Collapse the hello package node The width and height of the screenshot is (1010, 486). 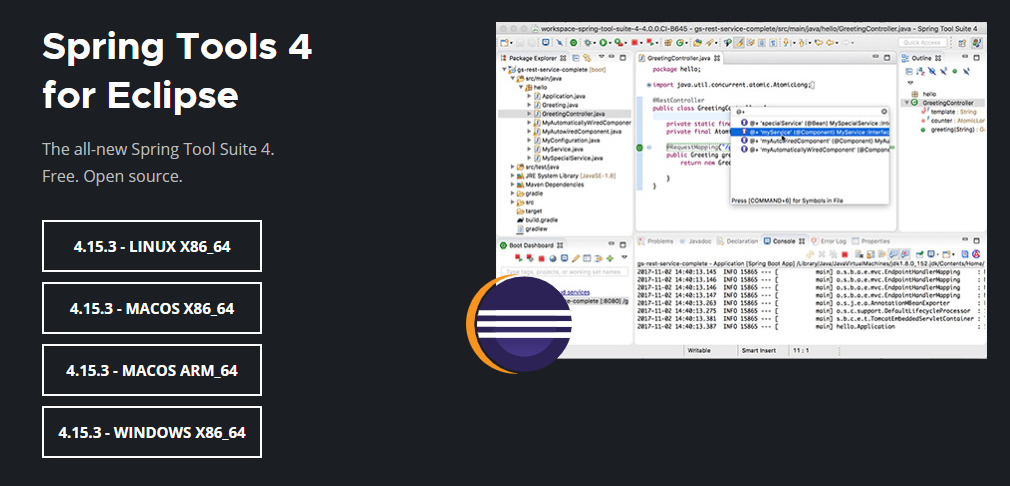coord(520,87)
